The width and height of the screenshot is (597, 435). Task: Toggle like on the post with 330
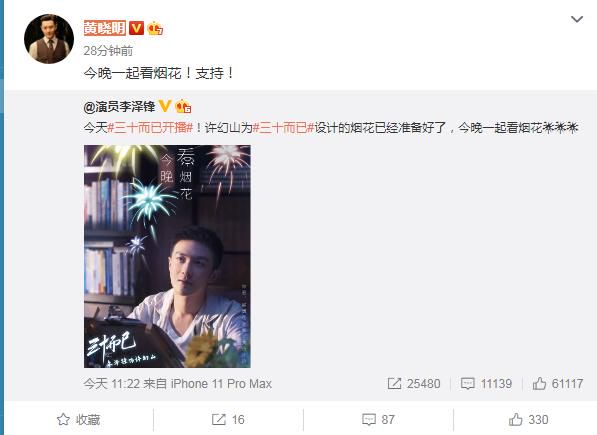click(528, 419)
